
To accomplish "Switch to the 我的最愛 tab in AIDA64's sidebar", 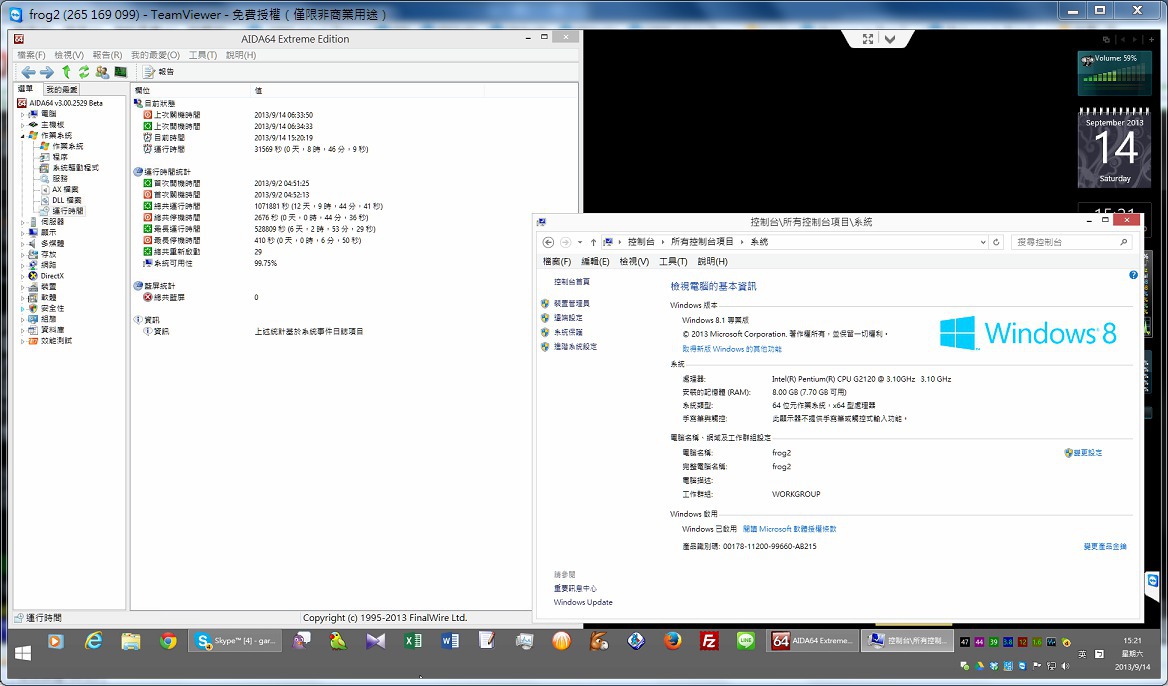I will click(x=61, y=89).
